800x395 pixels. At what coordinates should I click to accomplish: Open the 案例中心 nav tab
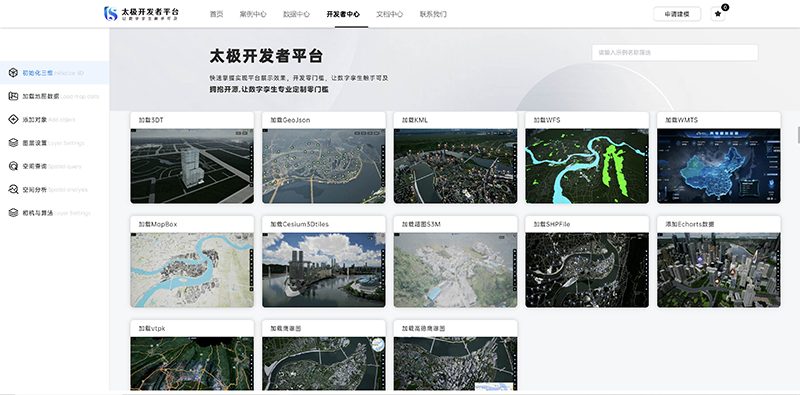[x=253, y=14]
